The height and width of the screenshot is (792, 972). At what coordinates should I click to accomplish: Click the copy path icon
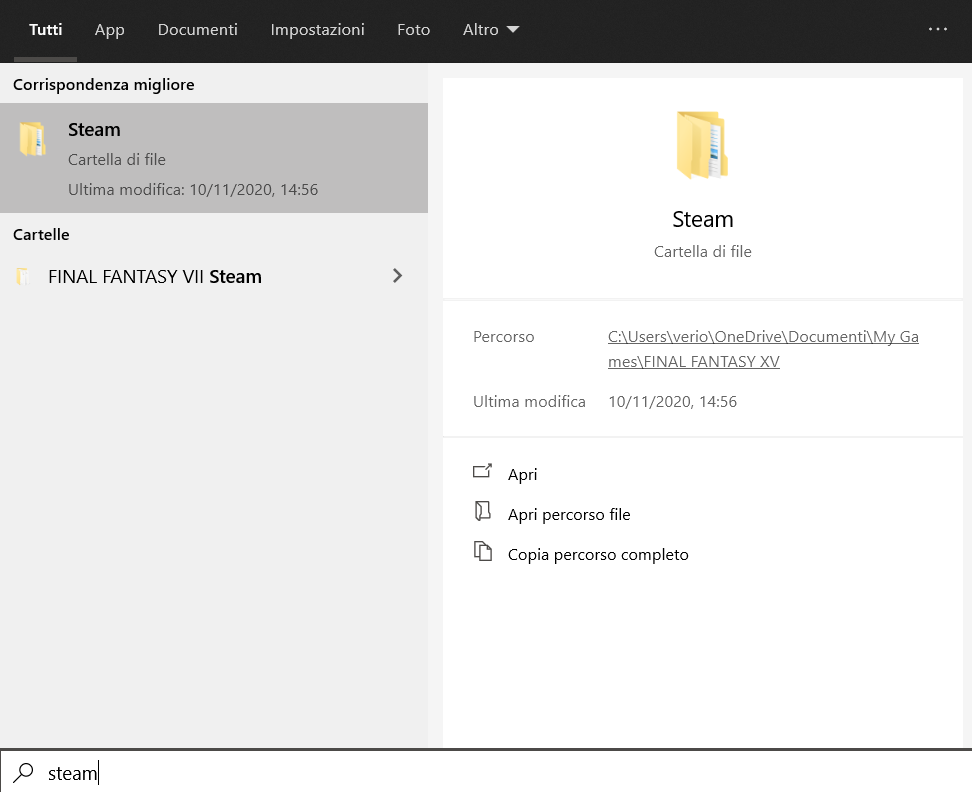click(482, 551)
